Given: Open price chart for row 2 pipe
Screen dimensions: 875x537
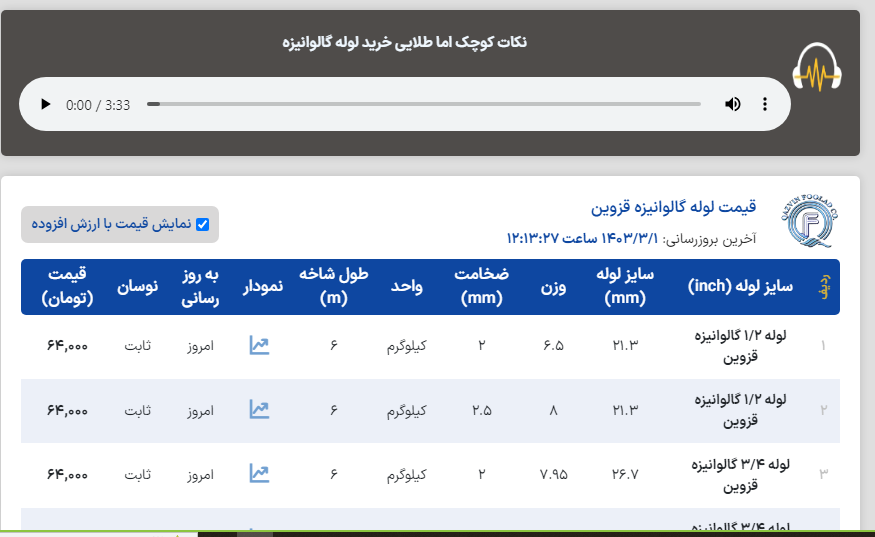Looking at the screenshot, I should [x=259, y=410].
